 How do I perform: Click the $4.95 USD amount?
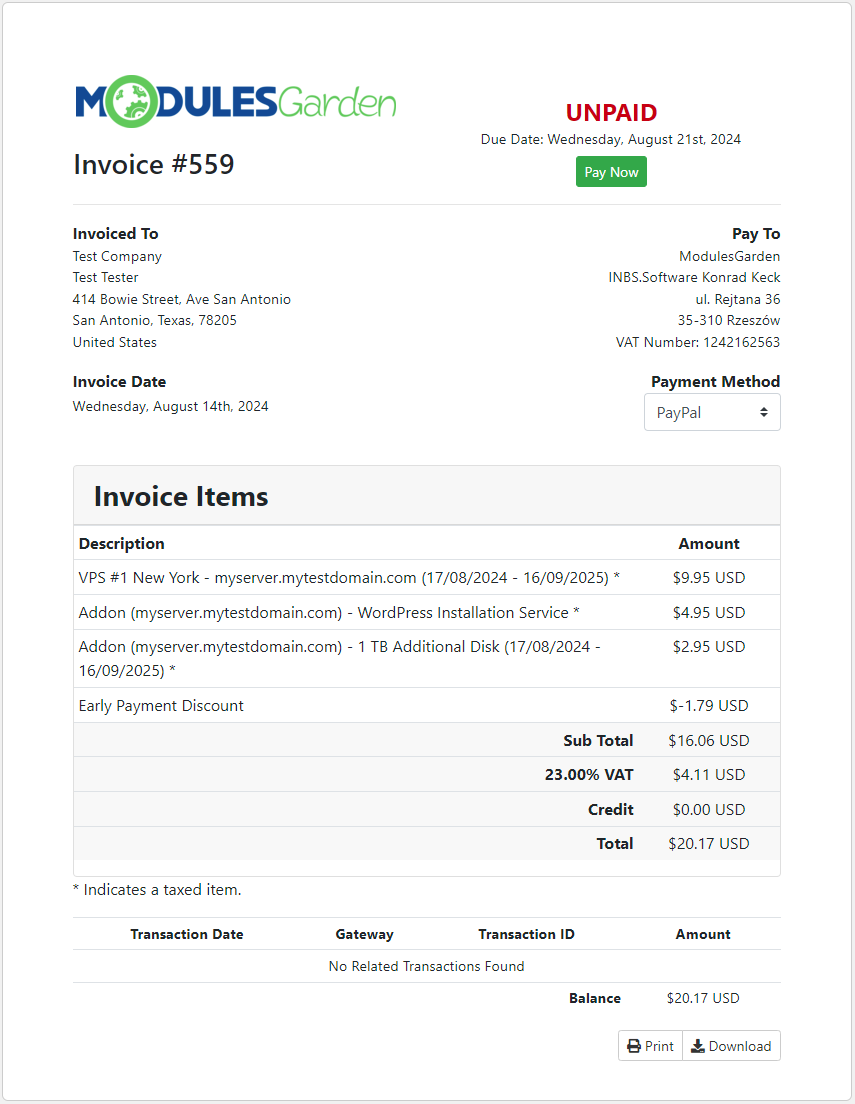click(709, 613)
